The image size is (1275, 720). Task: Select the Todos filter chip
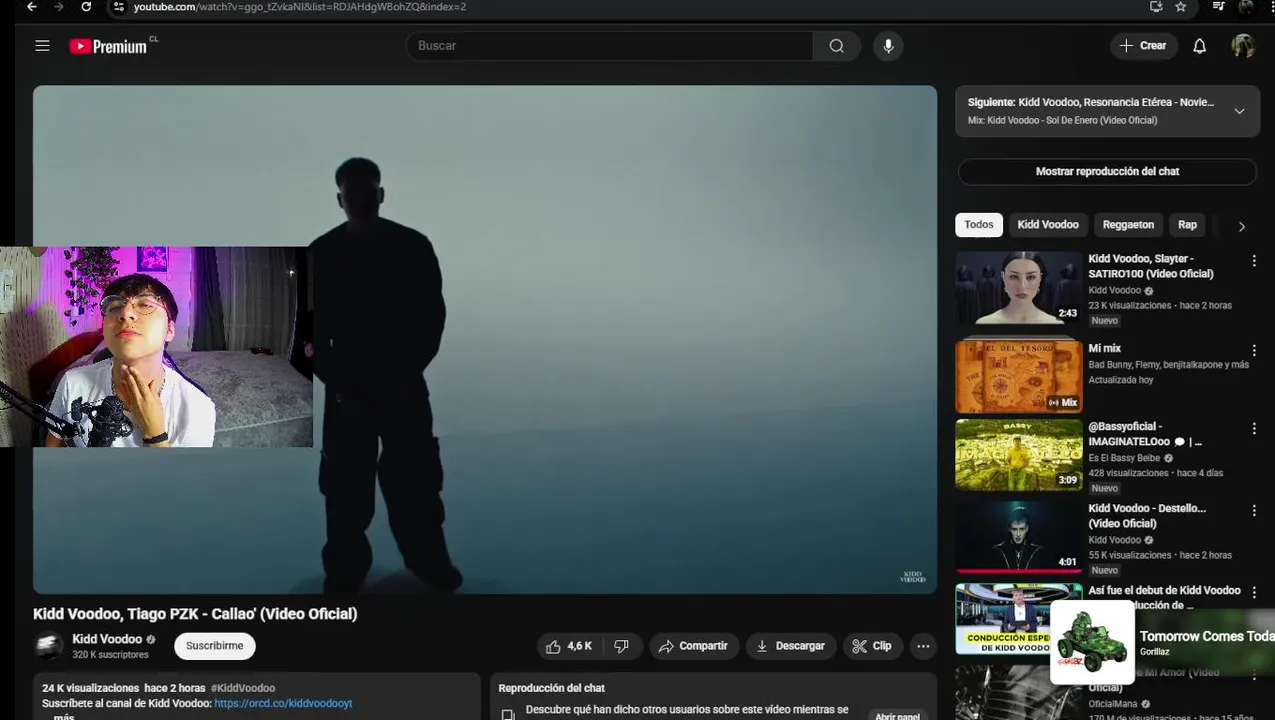(x=979, y=225)
